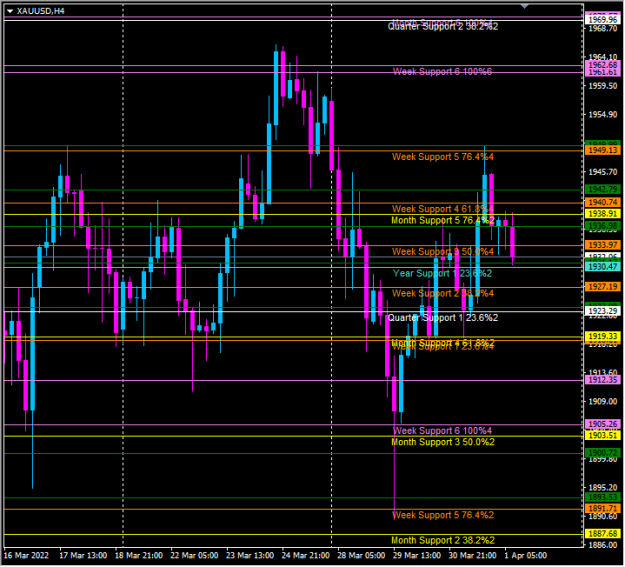Click the 1895.20 price scale value
Screen dimensions: 625x567
603,488
